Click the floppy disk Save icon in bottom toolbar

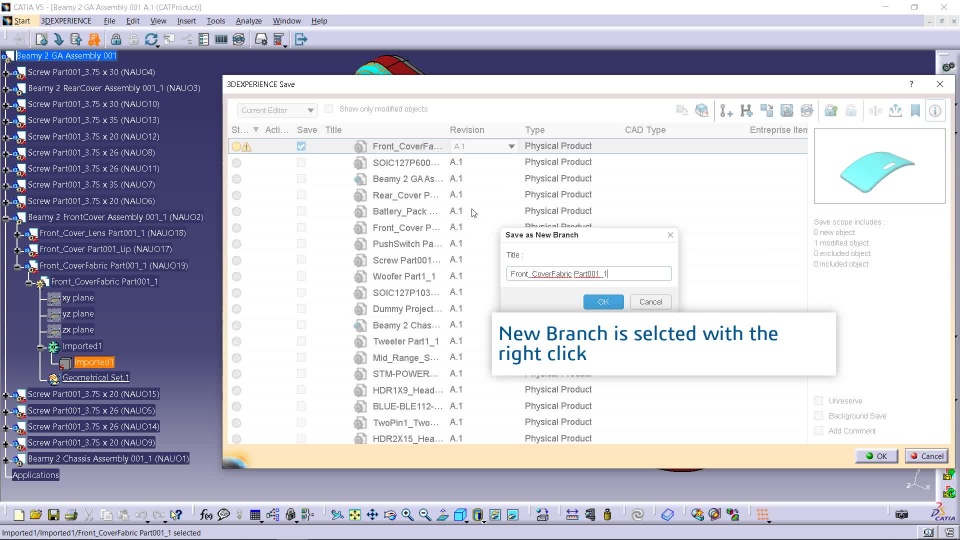click(53, 515)
